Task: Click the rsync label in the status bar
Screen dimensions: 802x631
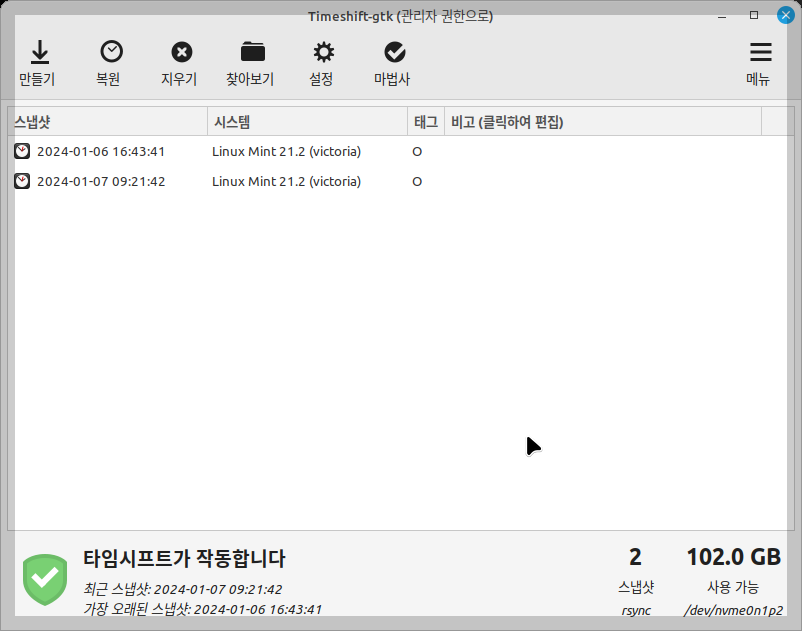Action: 636,611
